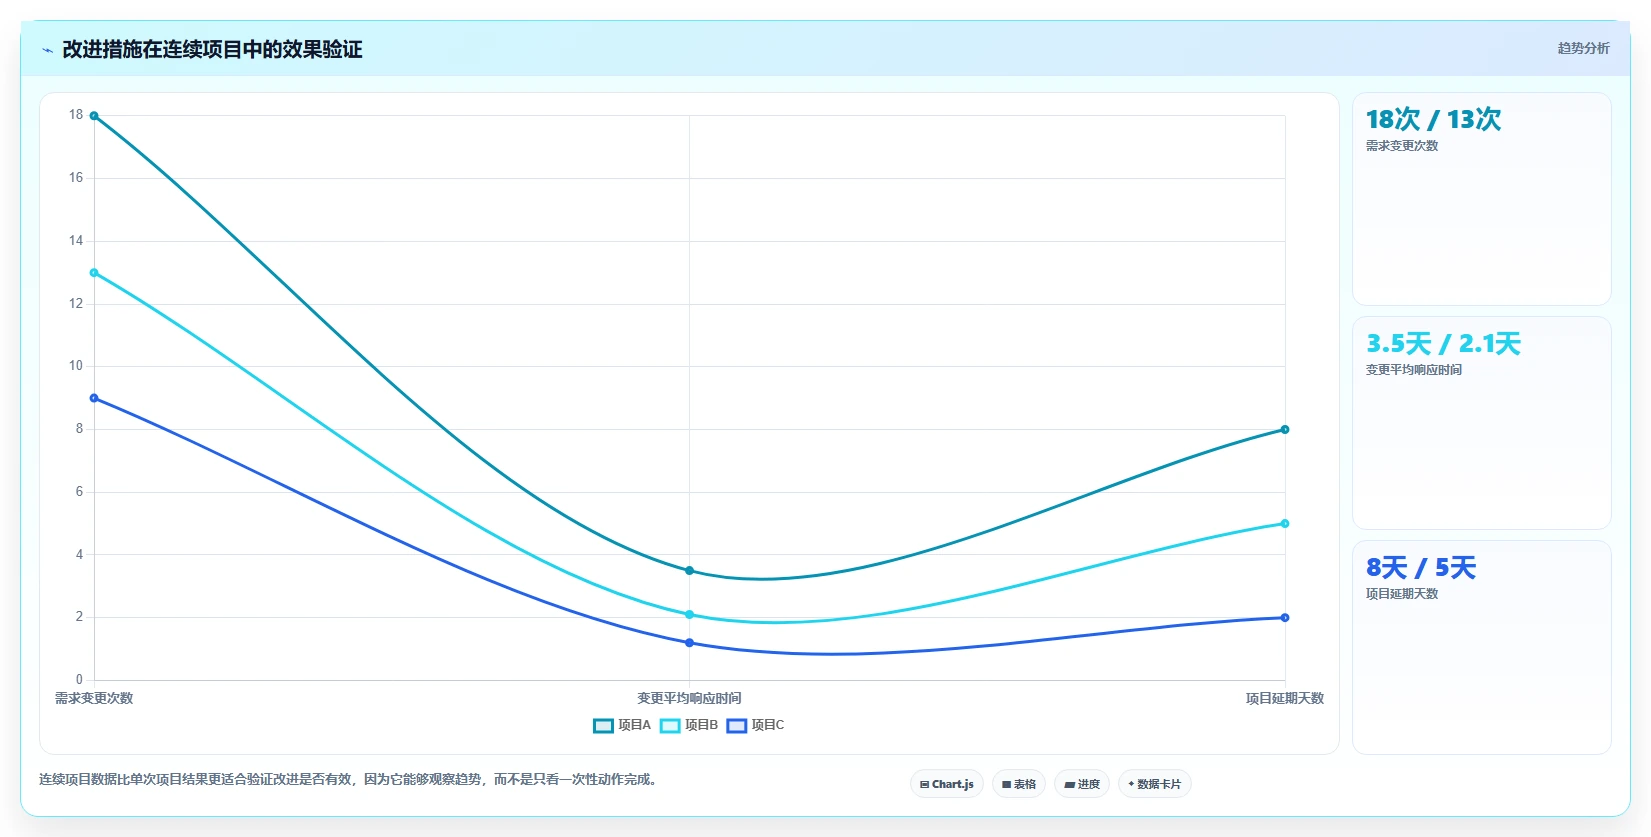Click the y-axis tick label 18
This screenshot has height=837, width=1651.
point(76,115)
